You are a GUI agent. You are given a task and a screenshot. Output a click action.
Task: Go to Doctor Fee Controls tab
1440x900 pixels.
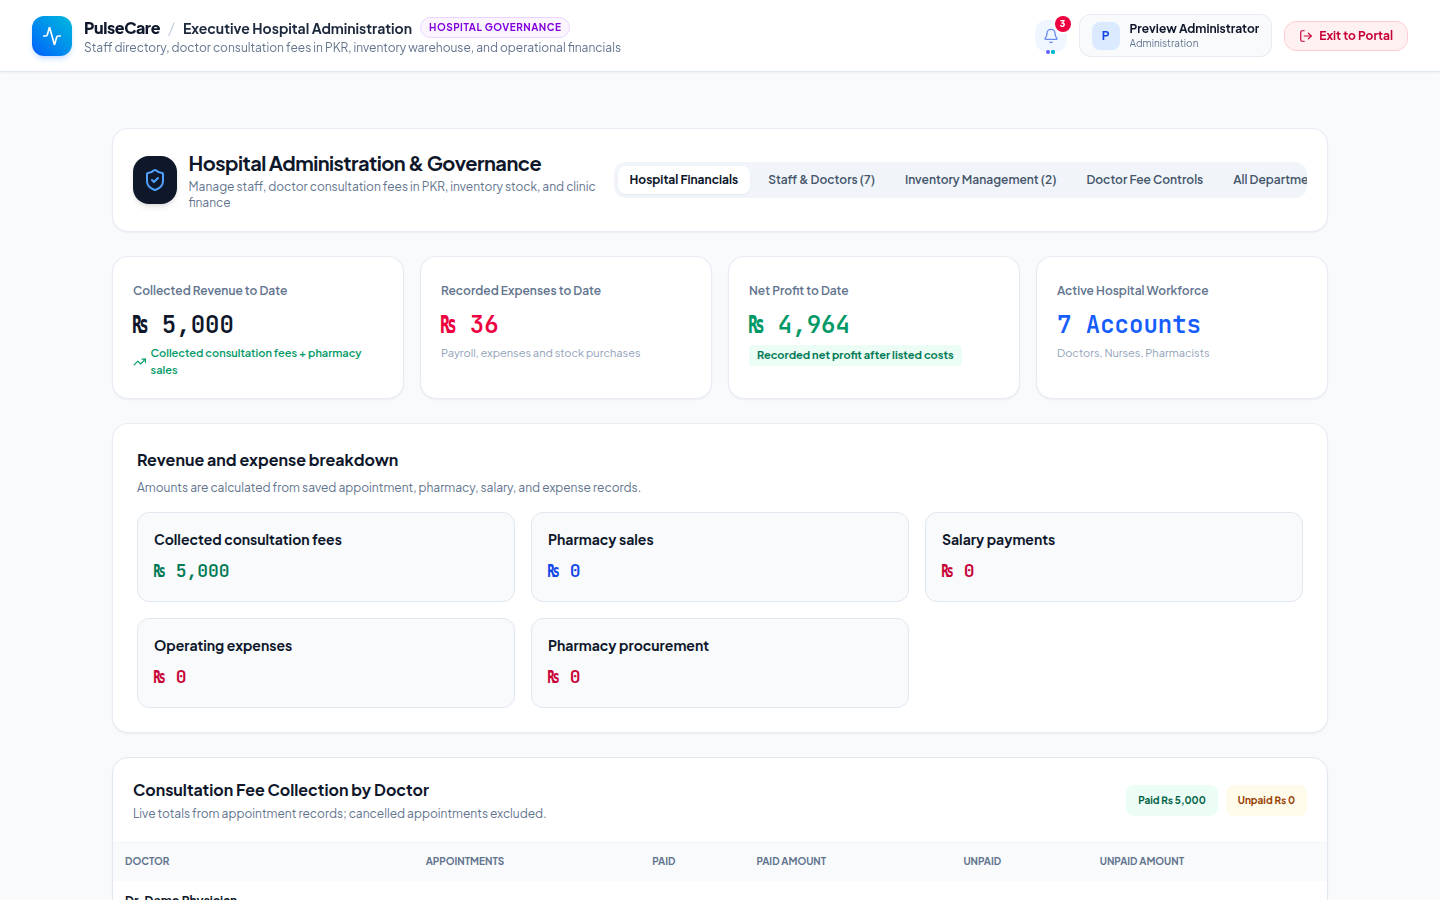click(x=1144, y=180)
